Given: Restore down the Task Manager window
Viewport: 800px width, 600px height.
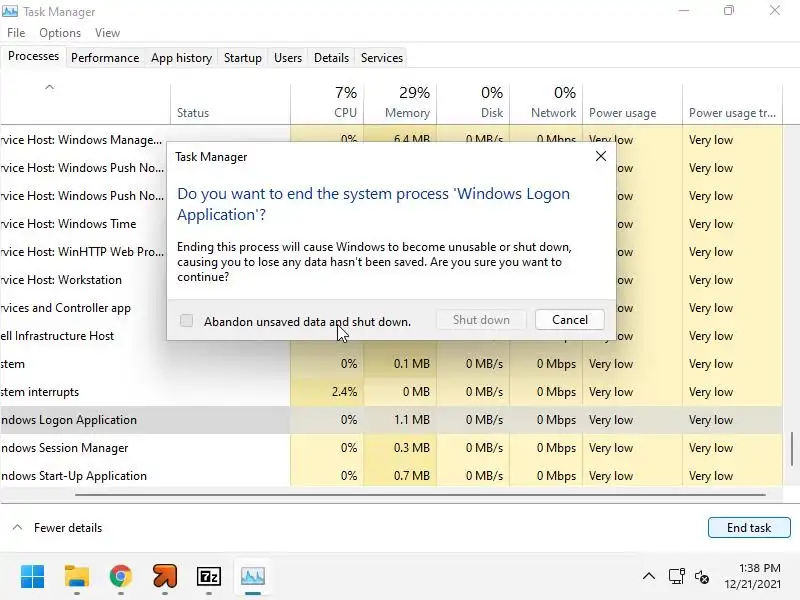Looking at the screenshot, I should (x=729, y=10).
